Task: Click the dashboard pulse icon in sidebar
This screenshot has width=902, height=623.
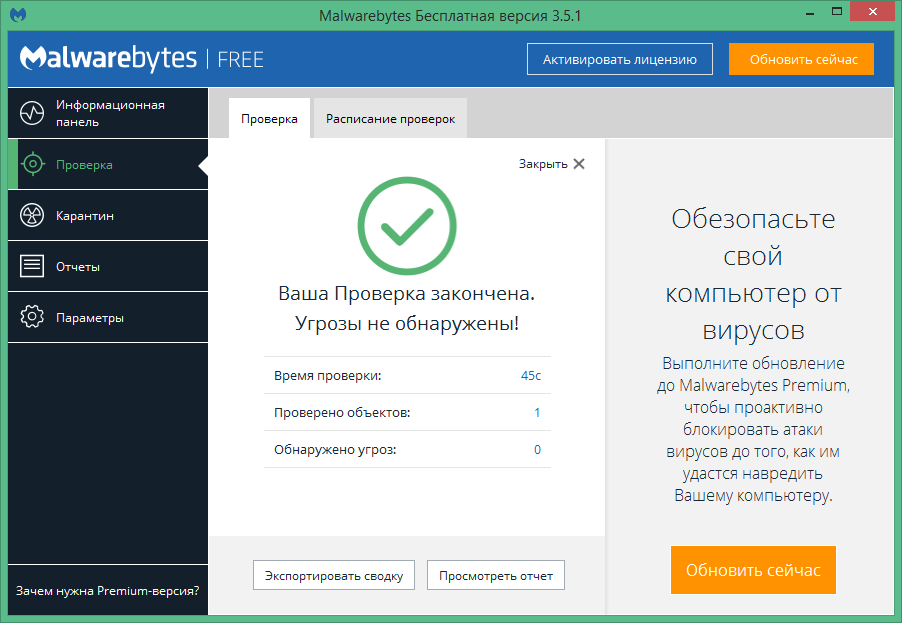Action: coord(32,113)
